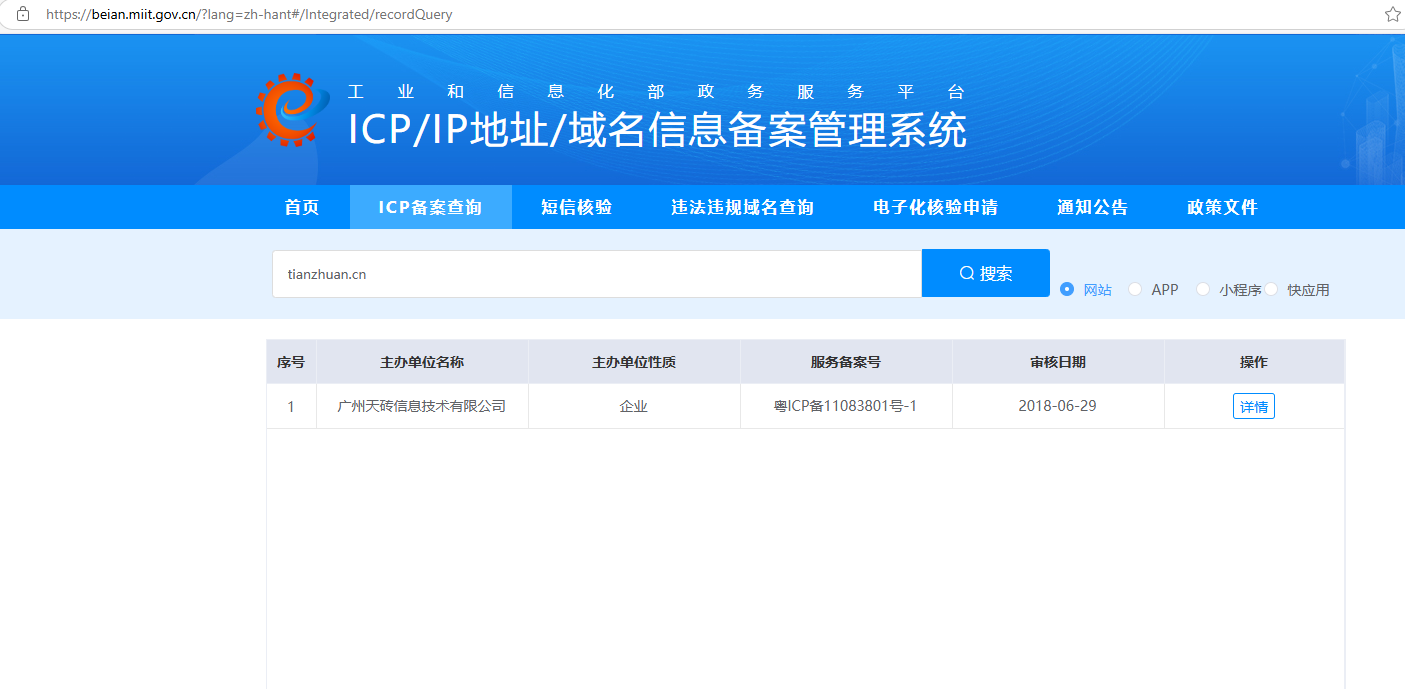The image size is (1405, 689).
Task: Click the address bar URL
Action: coord(249,15)
